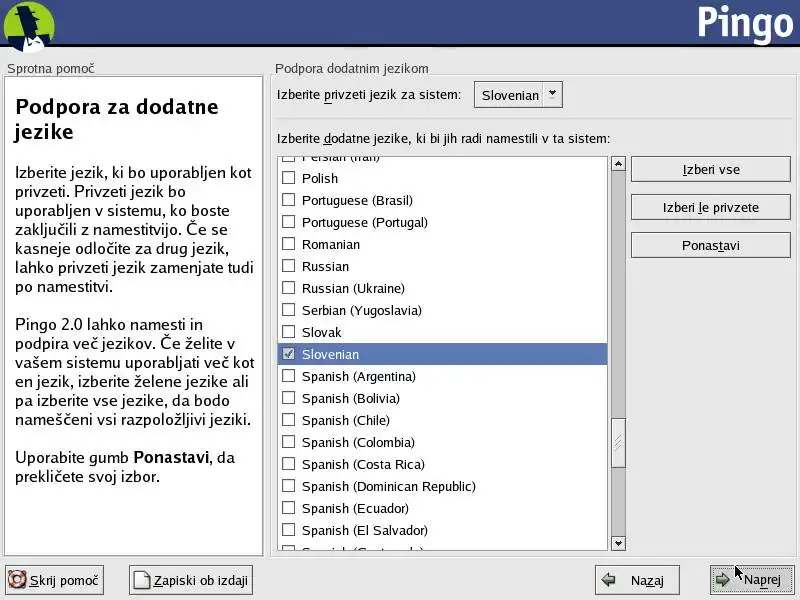Click the language list scroll down arrow
This screenshot has width=800, height=600.
(618, 543)
